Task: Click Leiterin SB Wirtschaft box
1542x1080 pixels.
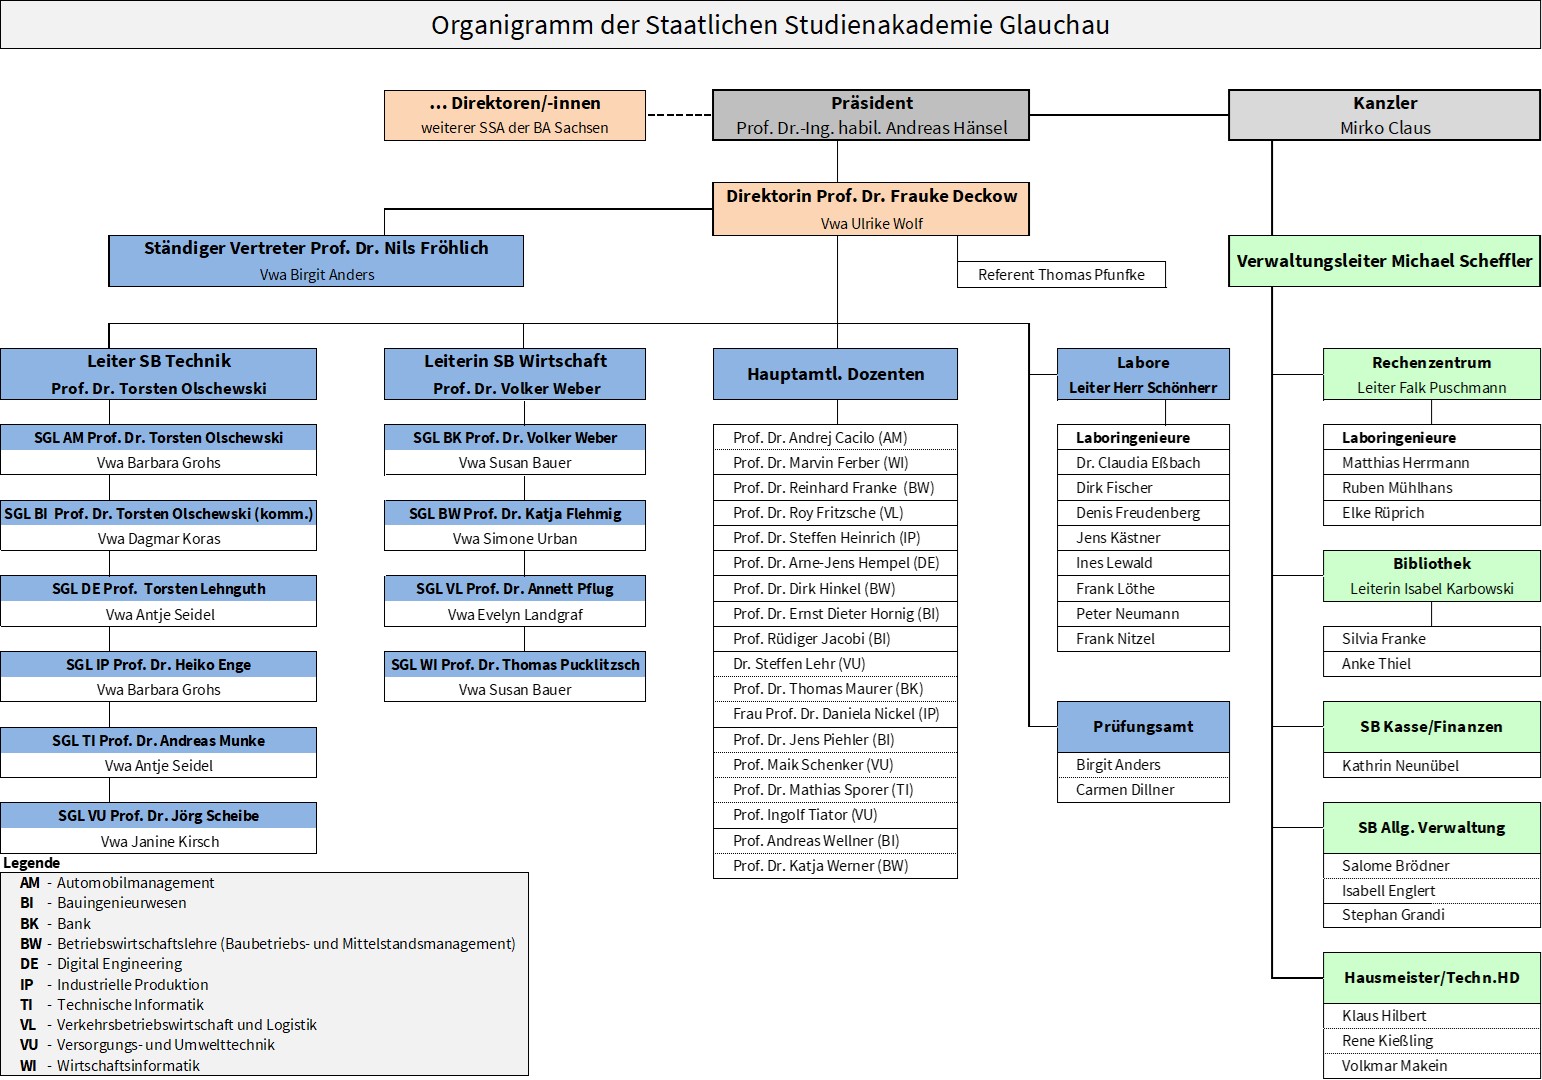Action: click(515, 374)
